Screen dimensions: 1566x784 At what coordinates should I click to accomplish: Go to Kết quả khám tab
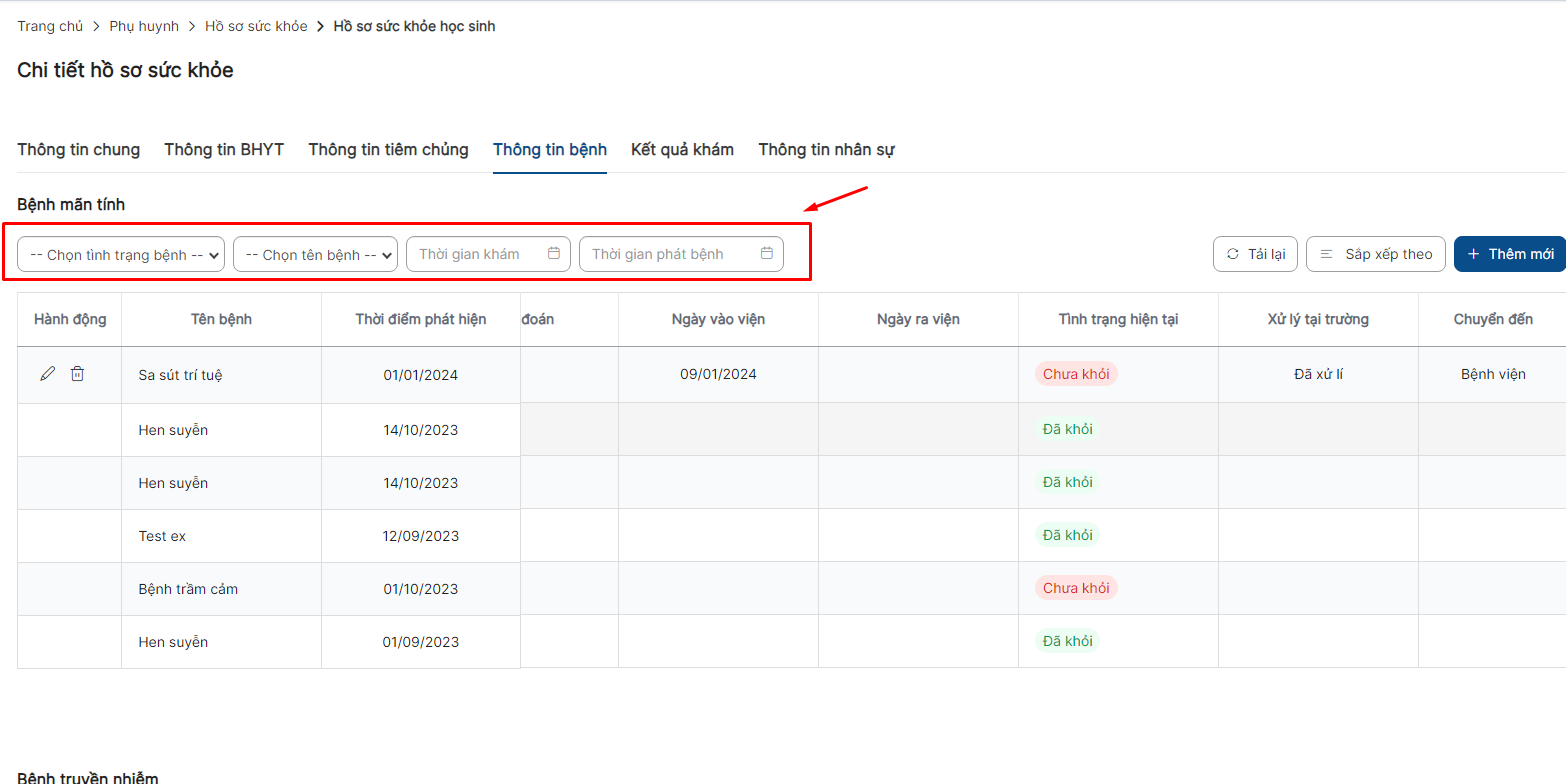(x=682, y=150)
